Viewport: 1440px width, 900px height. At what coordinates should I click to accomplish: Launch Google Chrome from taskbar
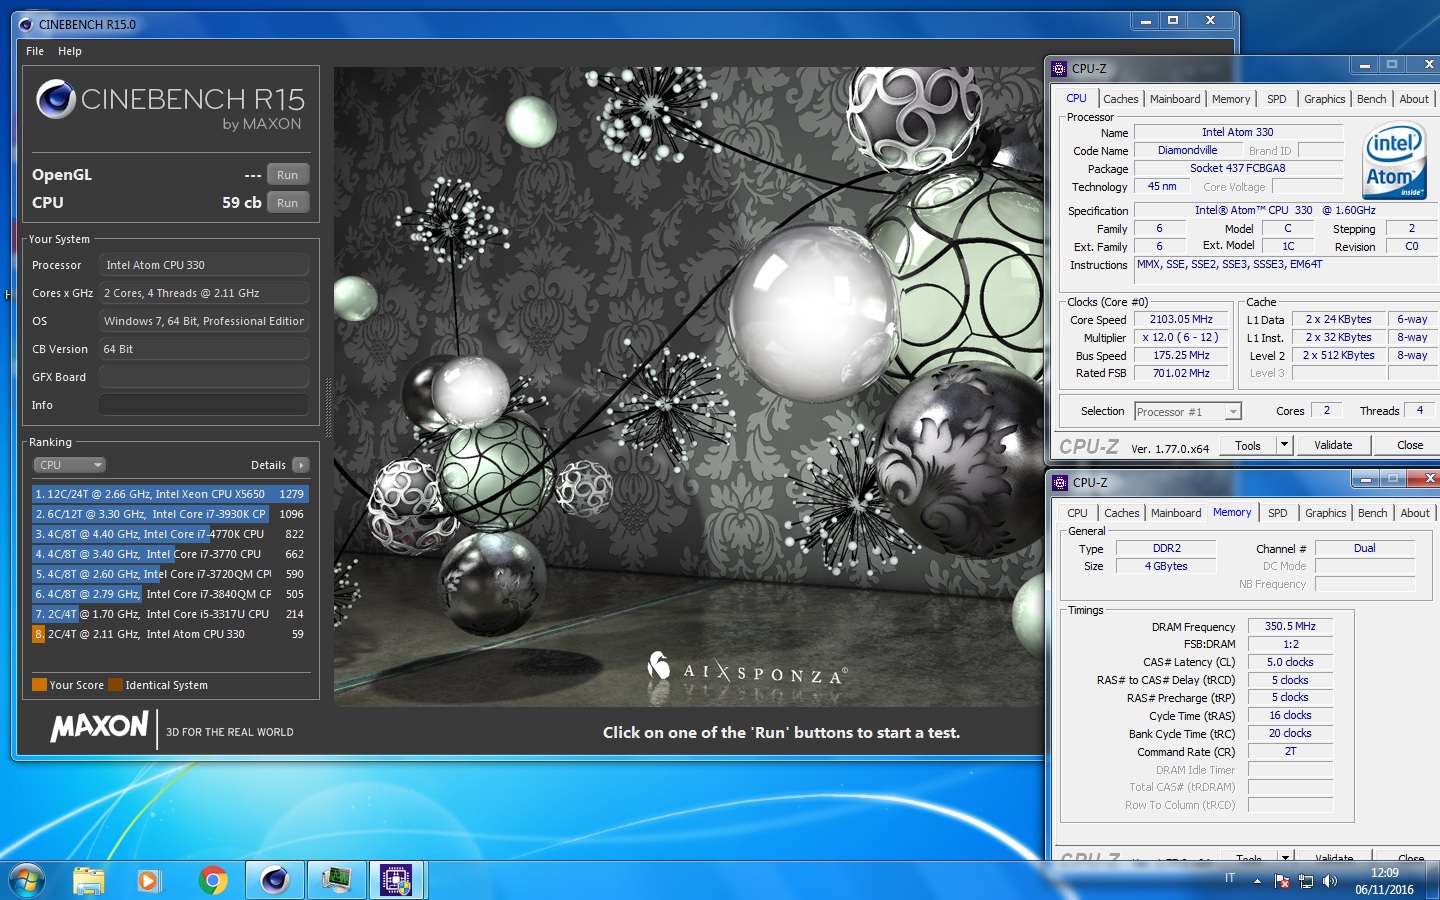point(212,880)
